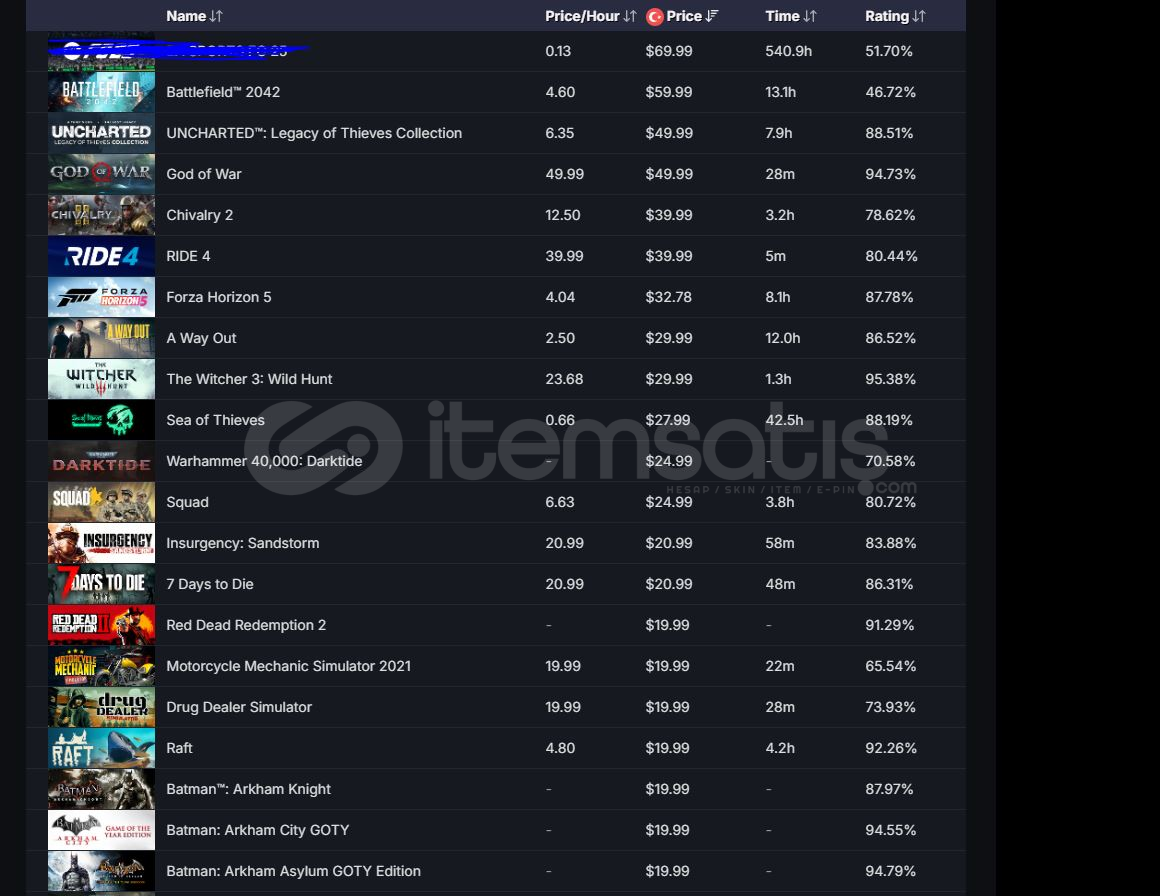
Task: Open UNCHARTED: Legacy of Thieves Collection link
Action: click(x=314, y=133)
